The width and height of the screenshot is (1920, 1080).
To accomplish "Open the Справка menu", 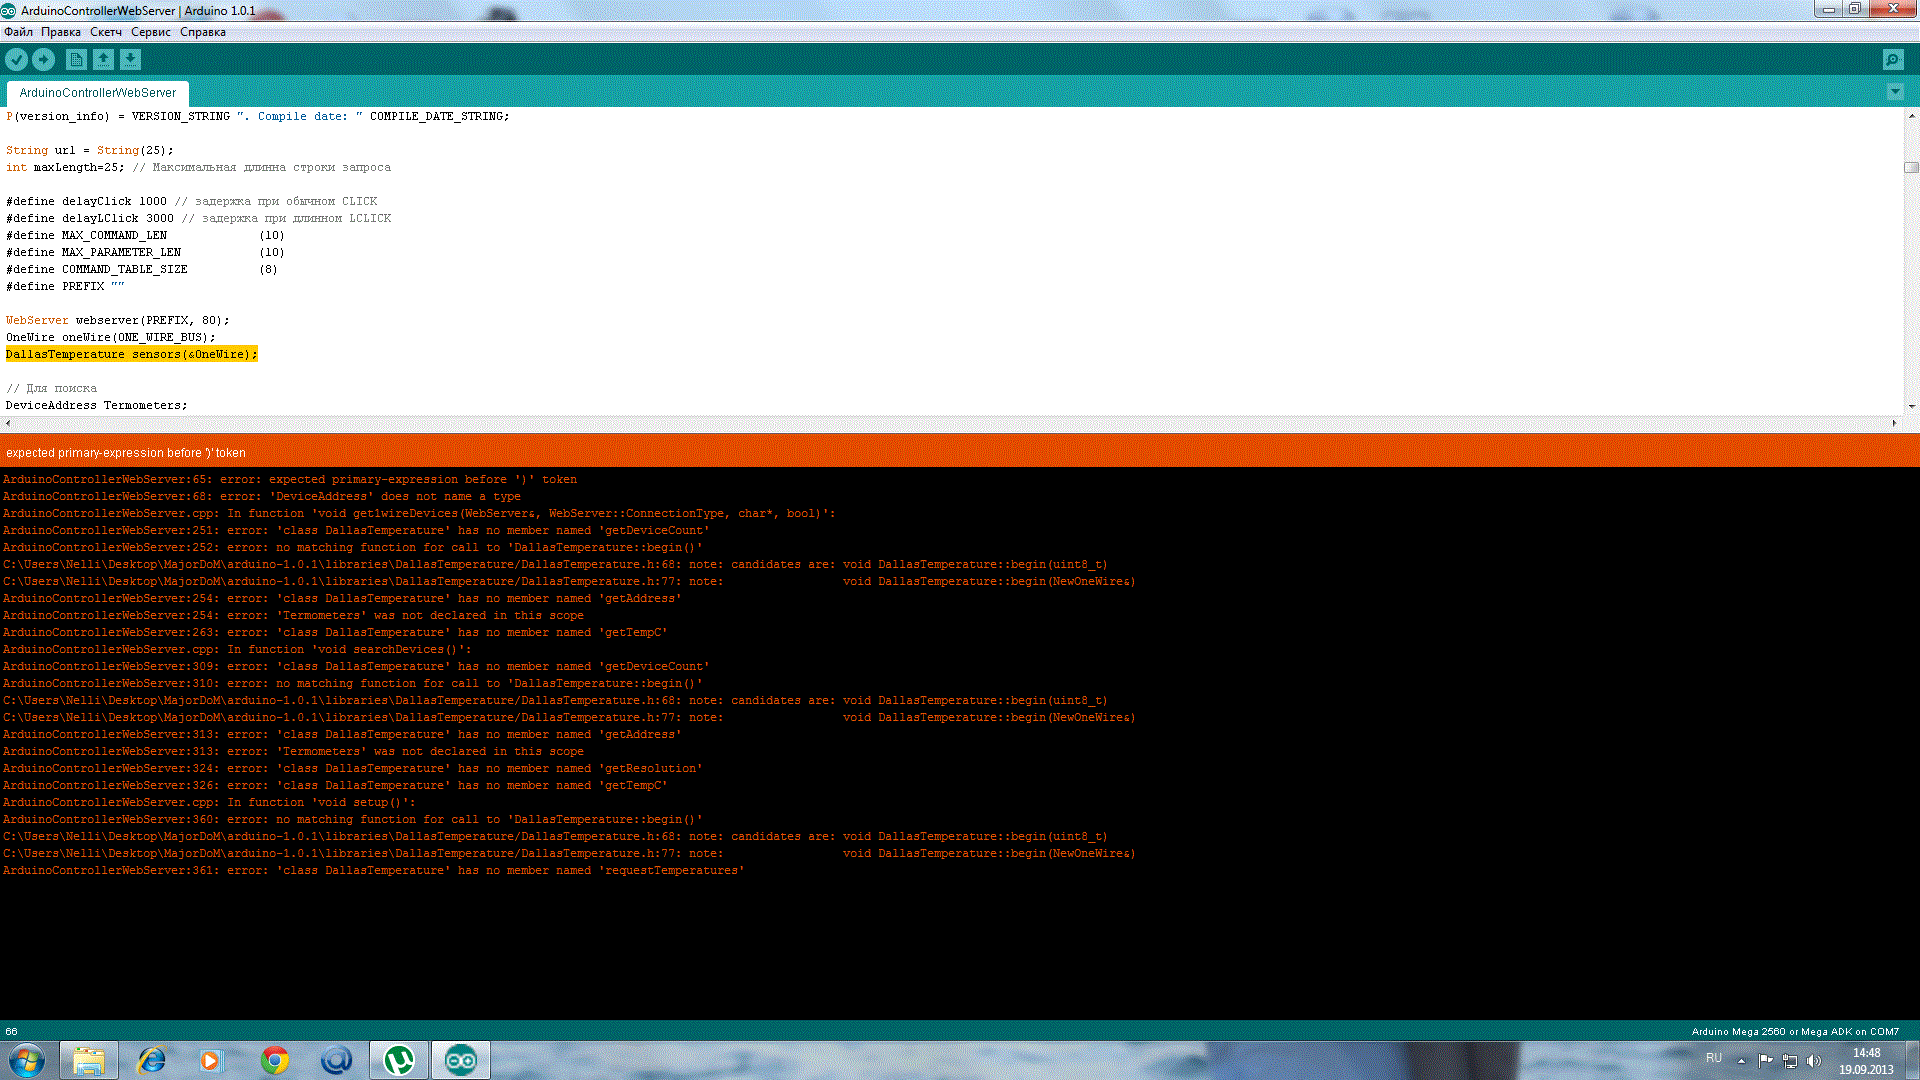I will 202,32.
